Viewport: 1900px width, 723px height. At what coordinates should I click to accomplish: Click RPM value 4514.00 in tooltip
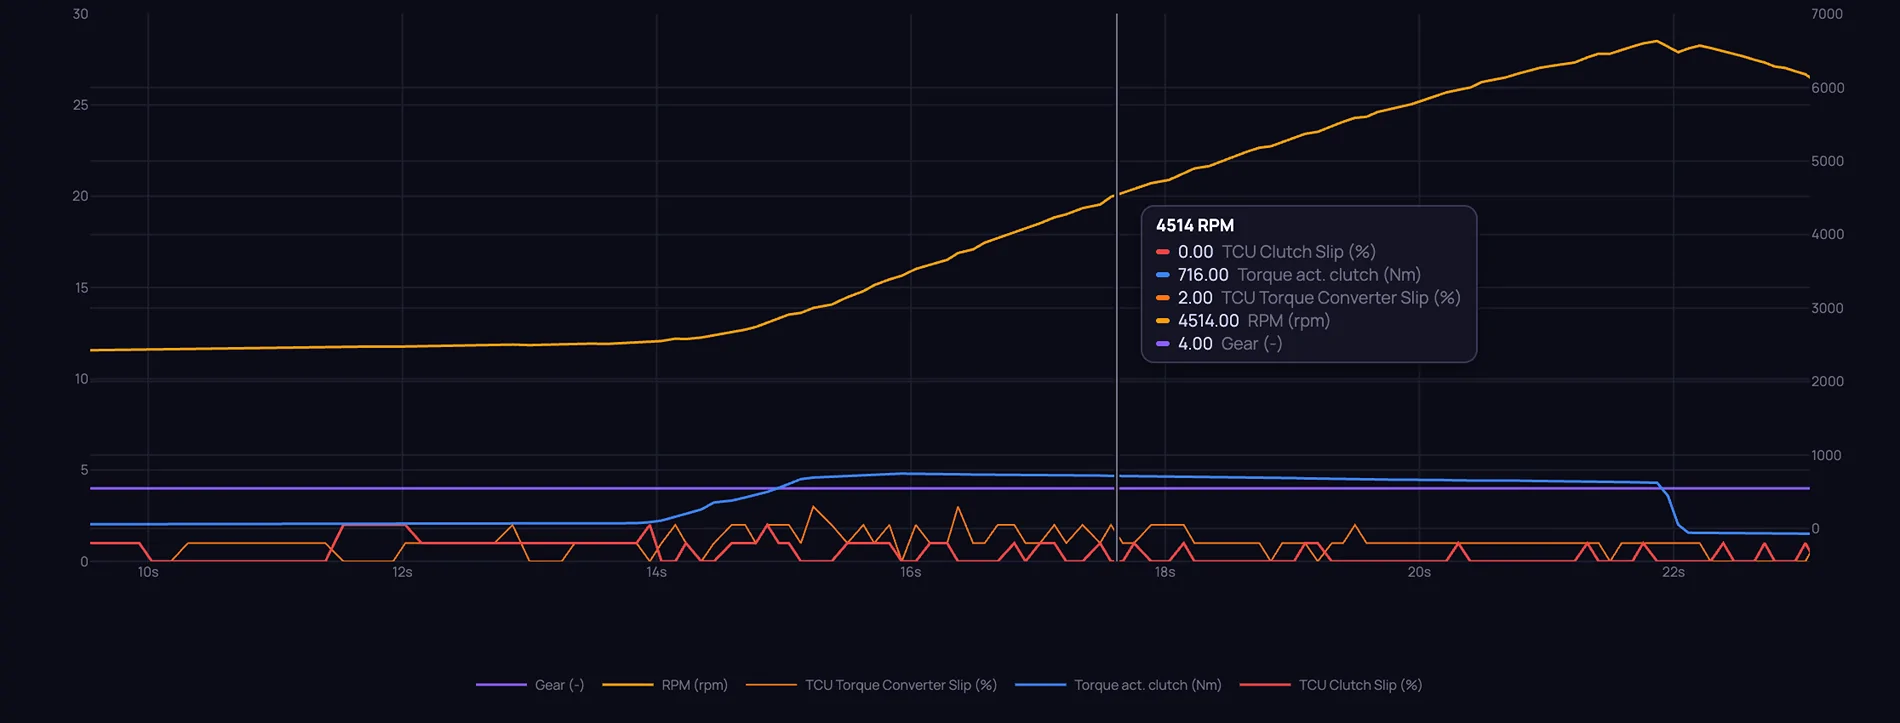pyautogui.click(x=1208, y=321)
